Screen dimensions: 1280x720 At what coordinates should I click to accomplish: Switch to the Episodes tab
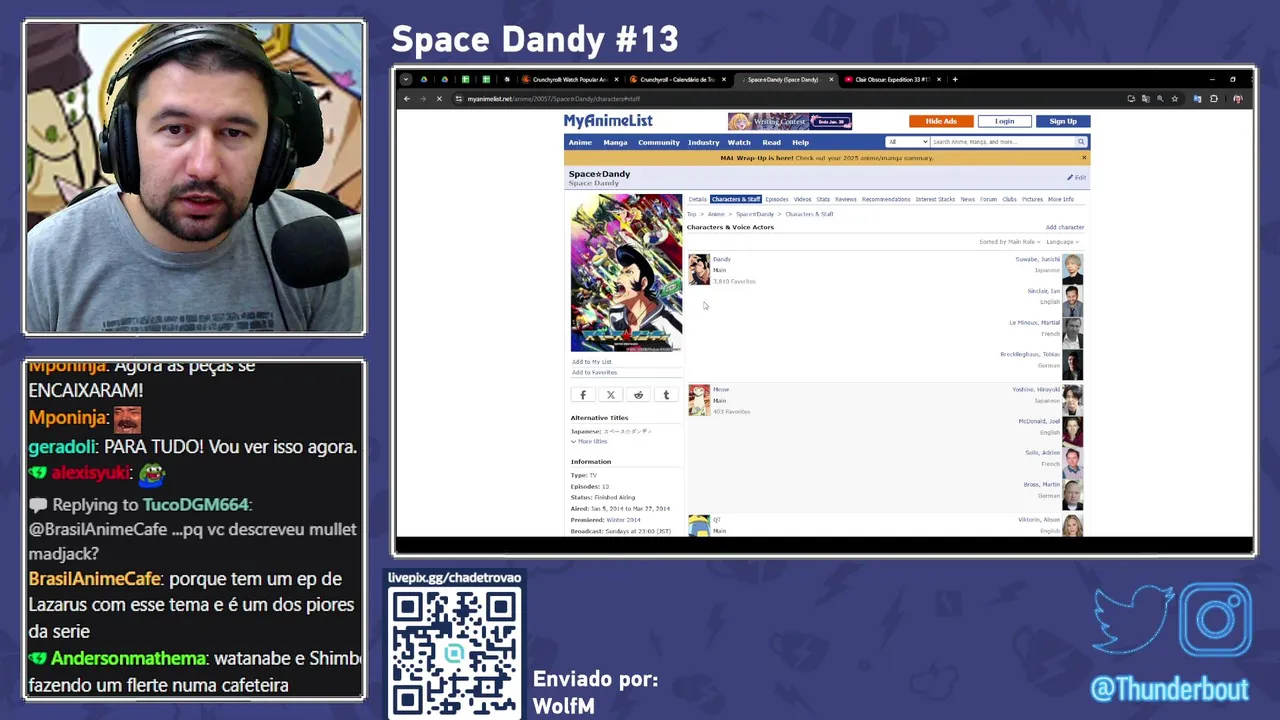pyautogui.click(x=777, y=199)
